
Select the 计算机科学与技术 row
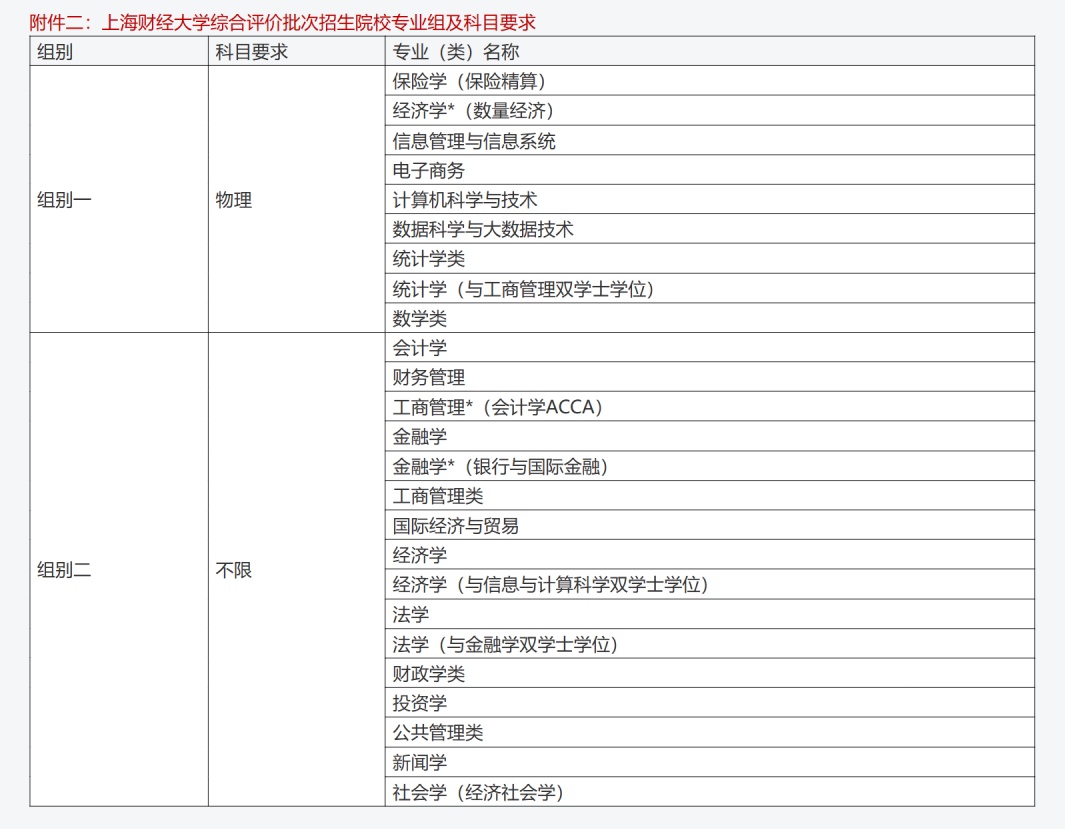710,200
